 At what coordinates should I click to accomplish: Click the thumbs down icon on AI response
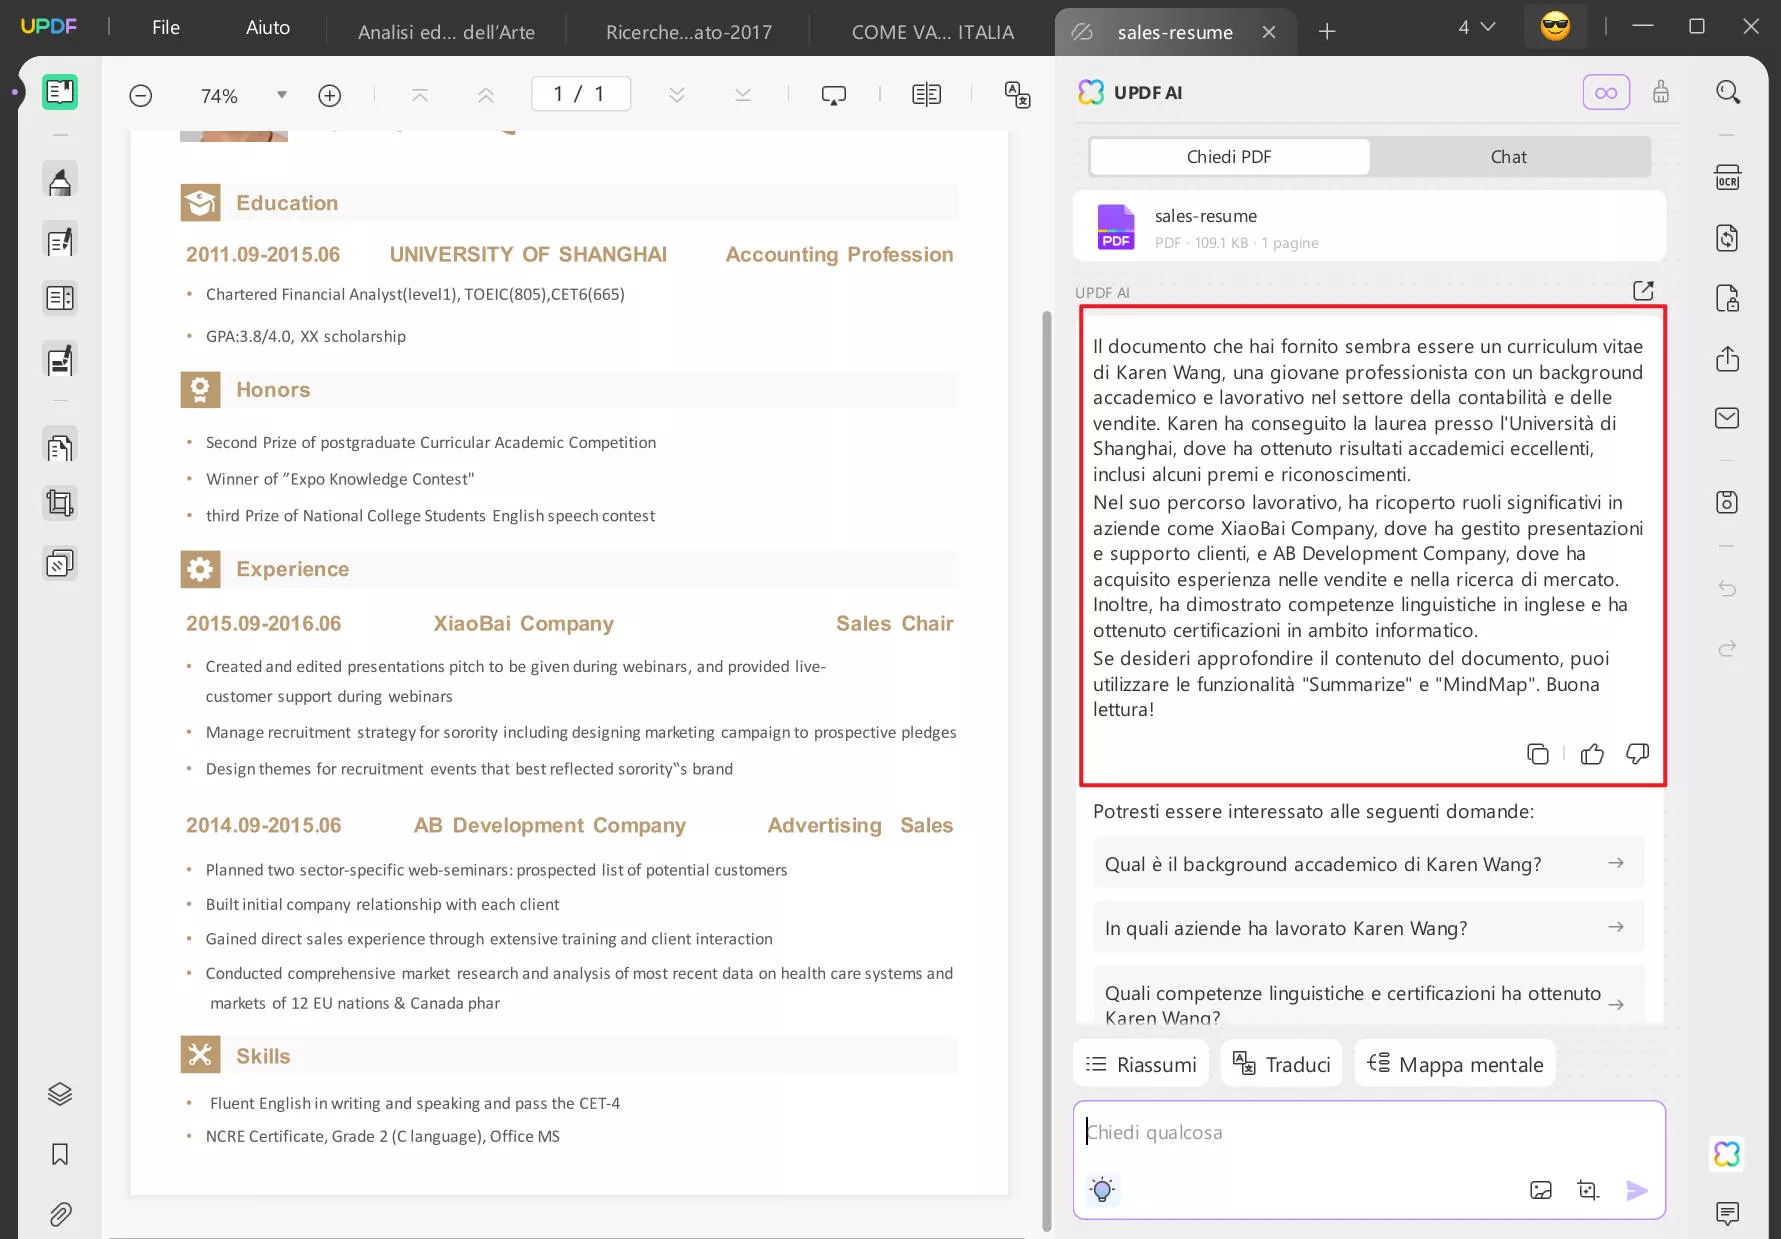1637,753
